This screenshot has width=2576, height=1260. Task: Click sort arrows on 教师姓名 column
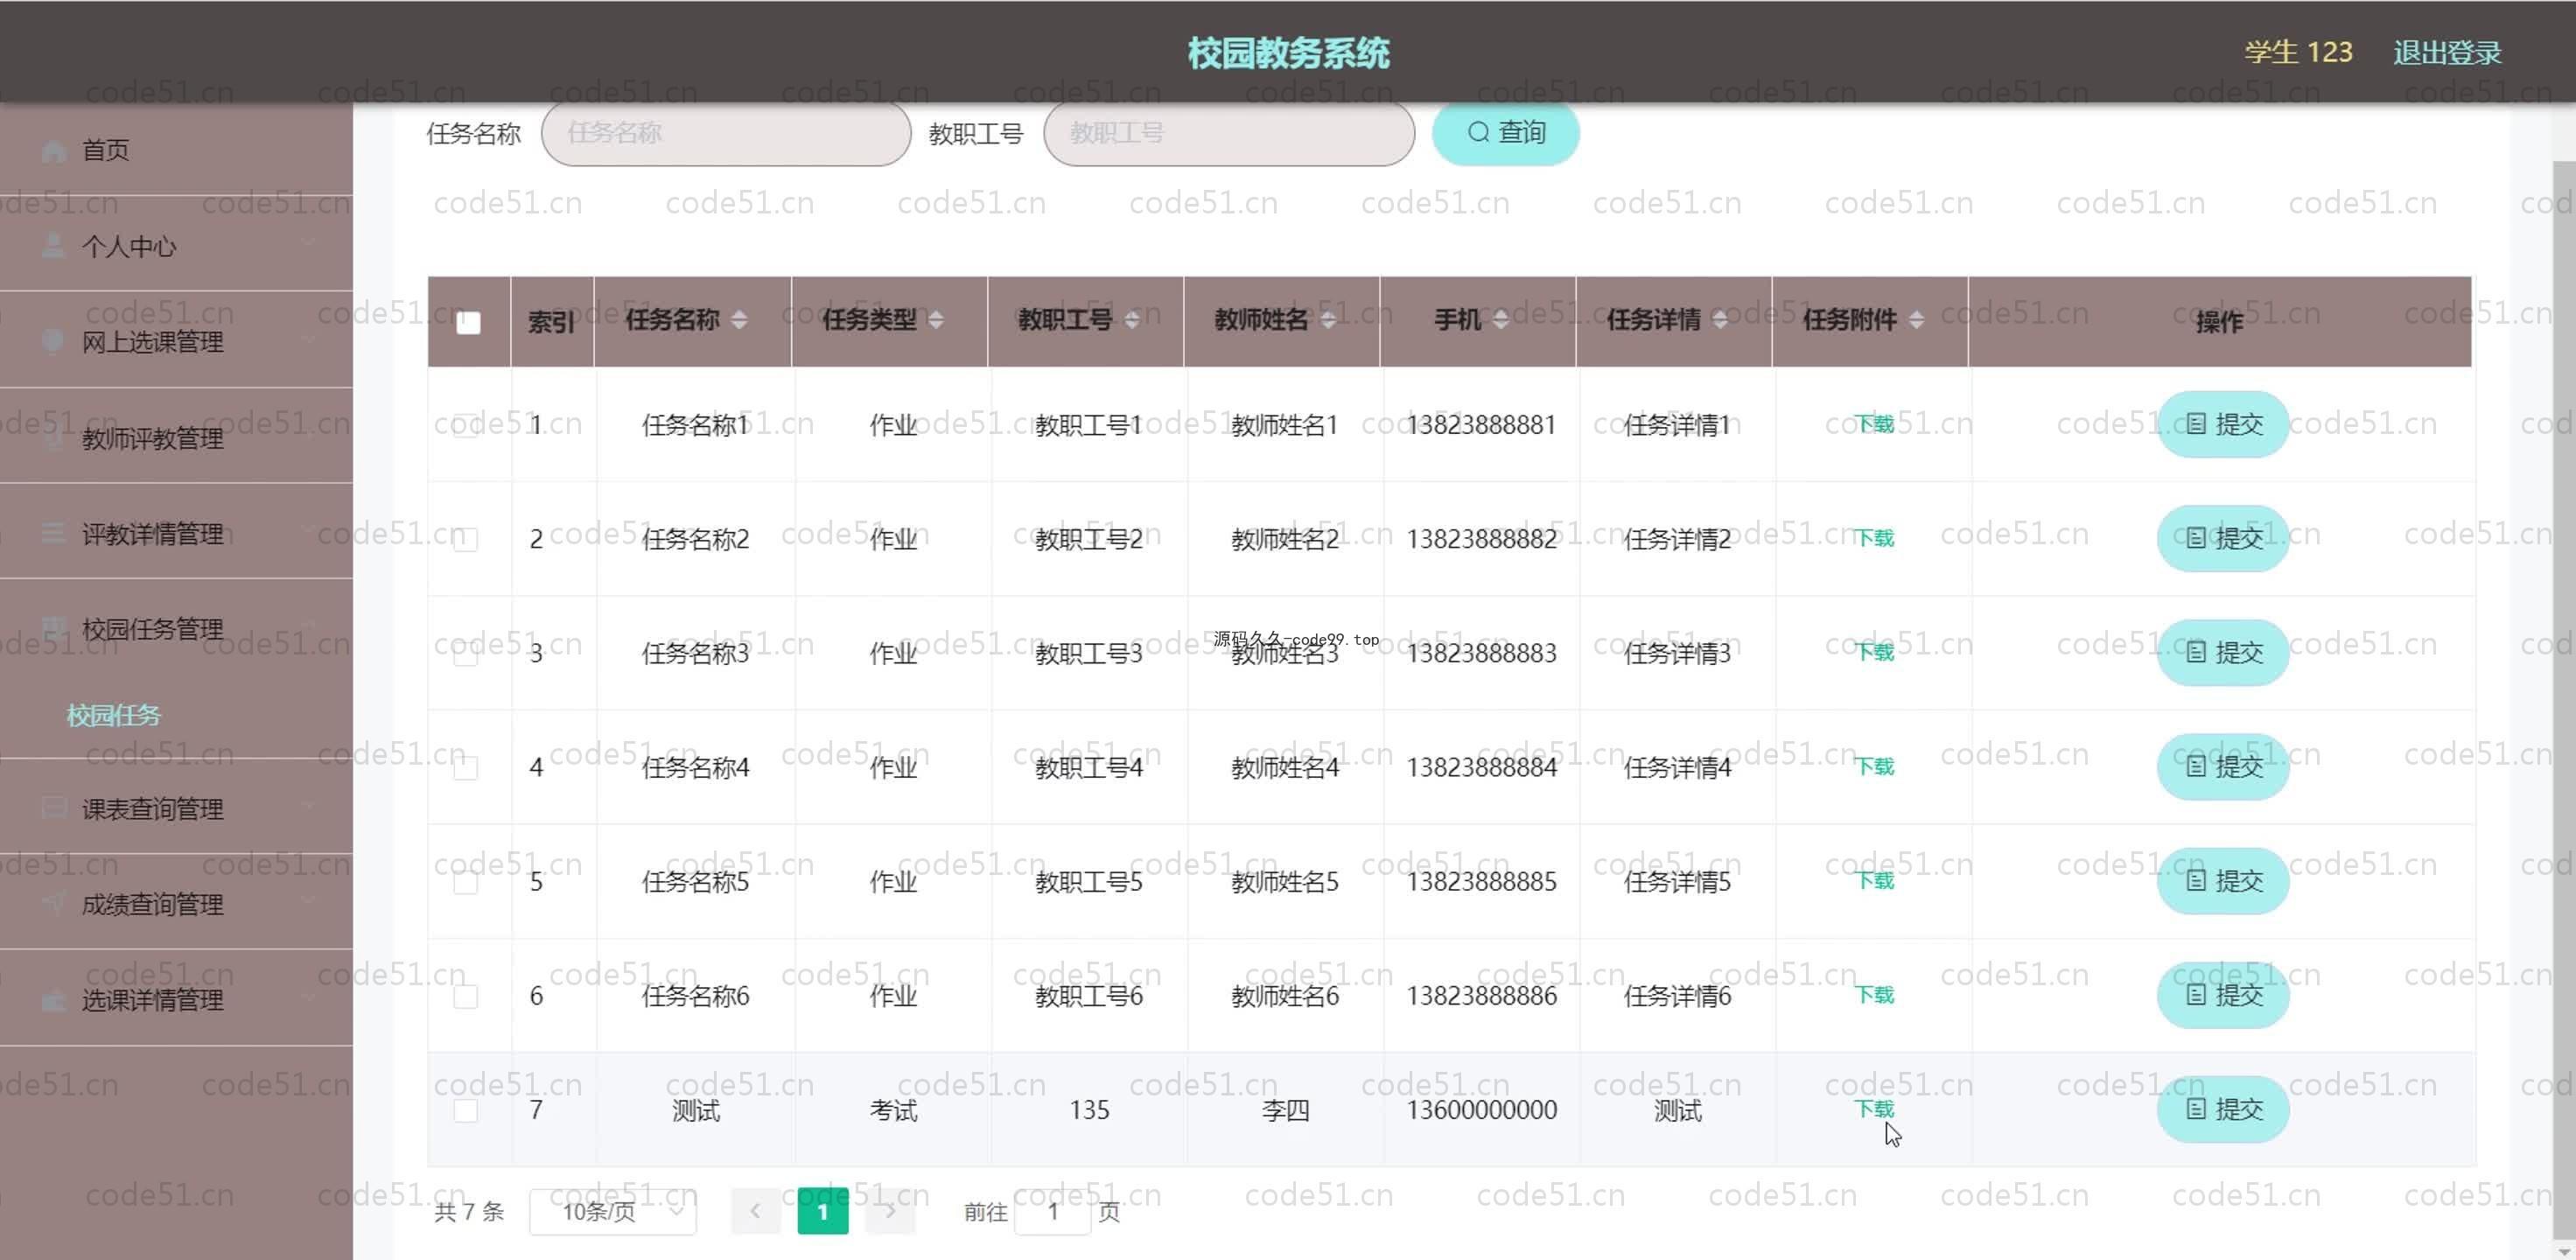(1328, 320)
